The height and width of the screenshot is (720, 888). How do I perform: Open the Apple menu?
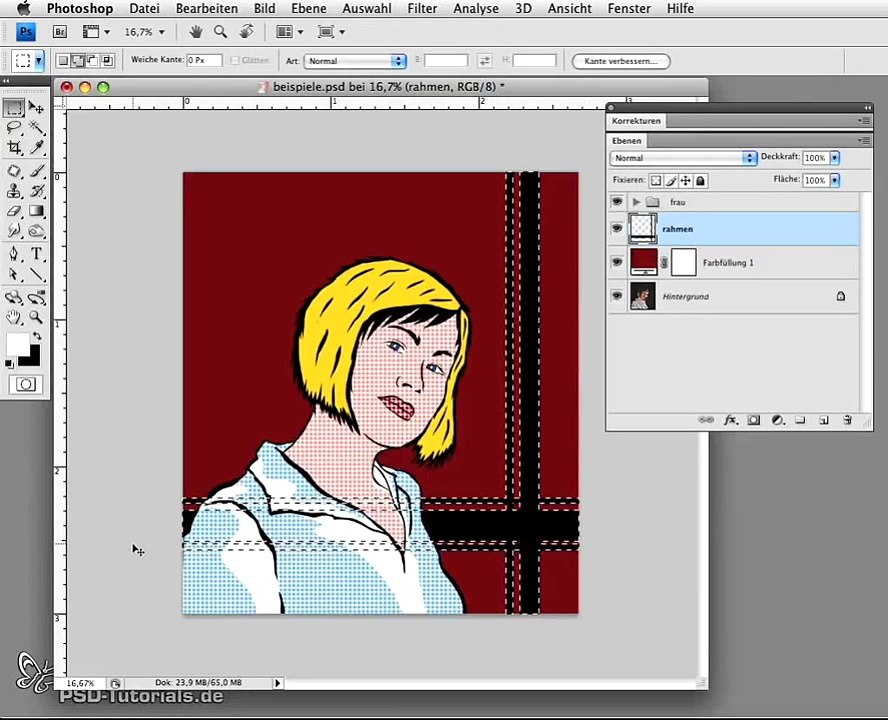tap(24, 8)
